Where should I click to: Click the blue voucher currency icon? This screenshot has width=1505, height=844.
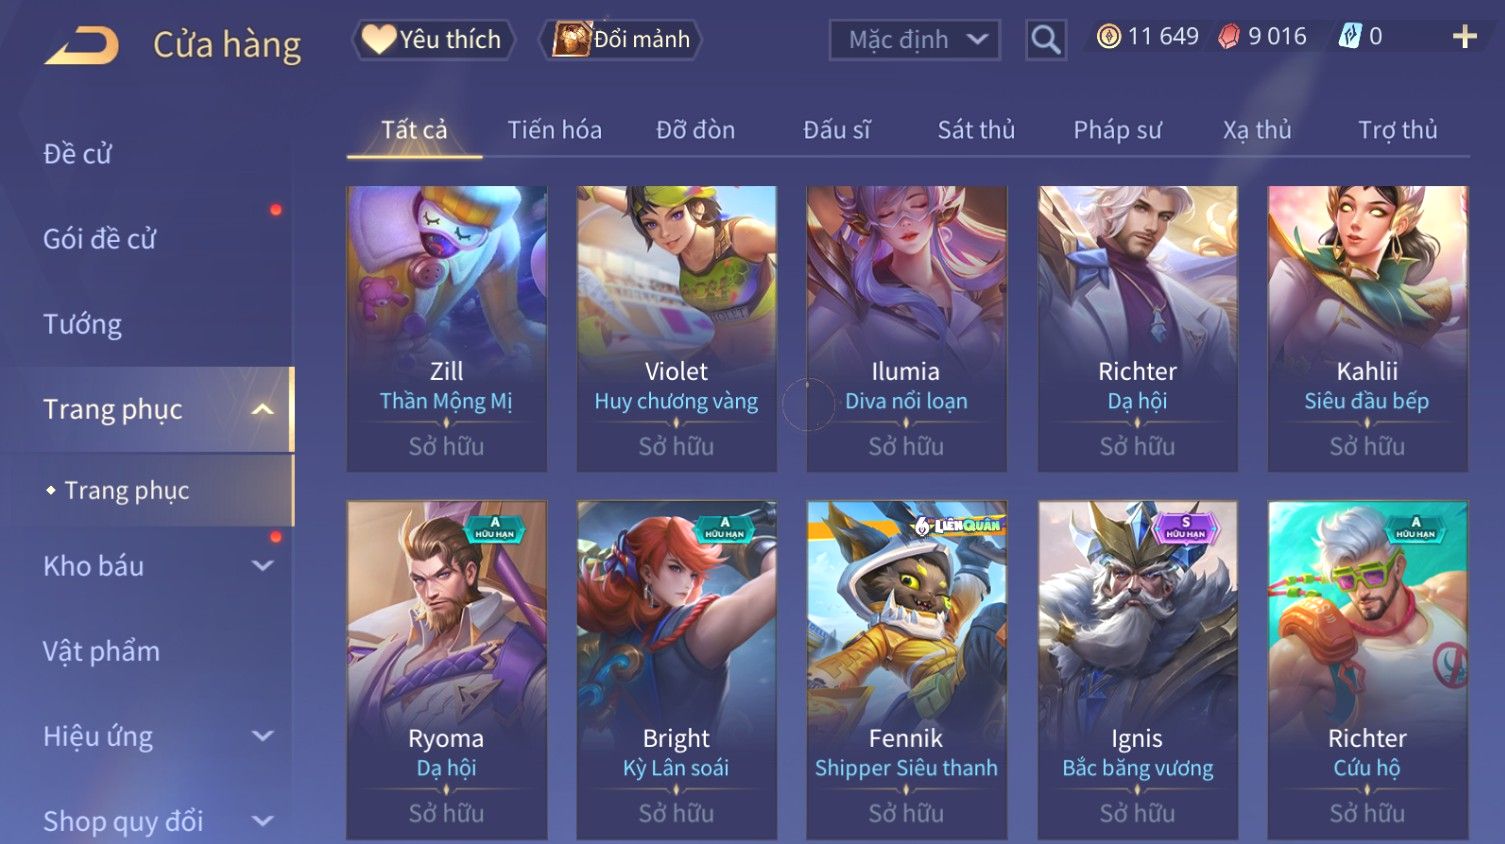[1350, 37]
